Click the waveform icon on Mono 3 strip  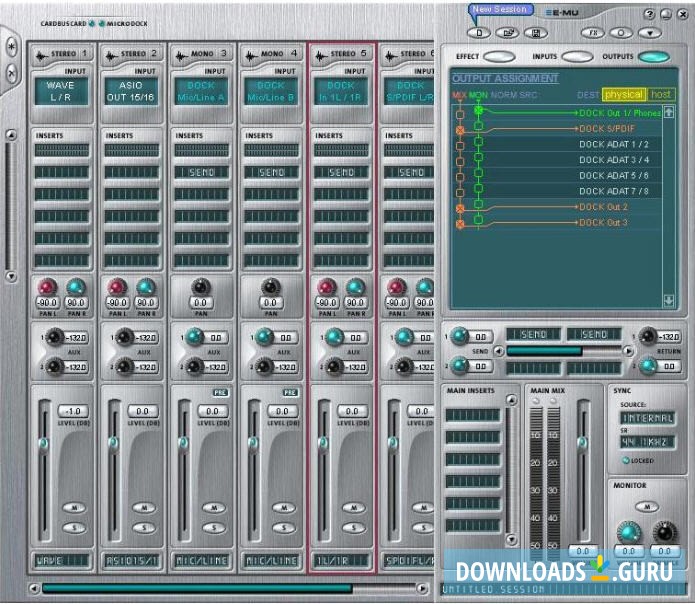pos(182,55)
